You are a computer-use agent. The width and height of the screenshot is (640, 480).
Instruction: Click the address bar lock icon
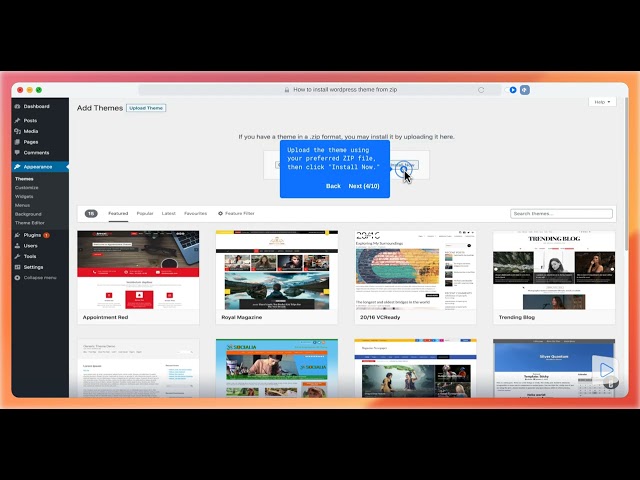coord(287,90)
